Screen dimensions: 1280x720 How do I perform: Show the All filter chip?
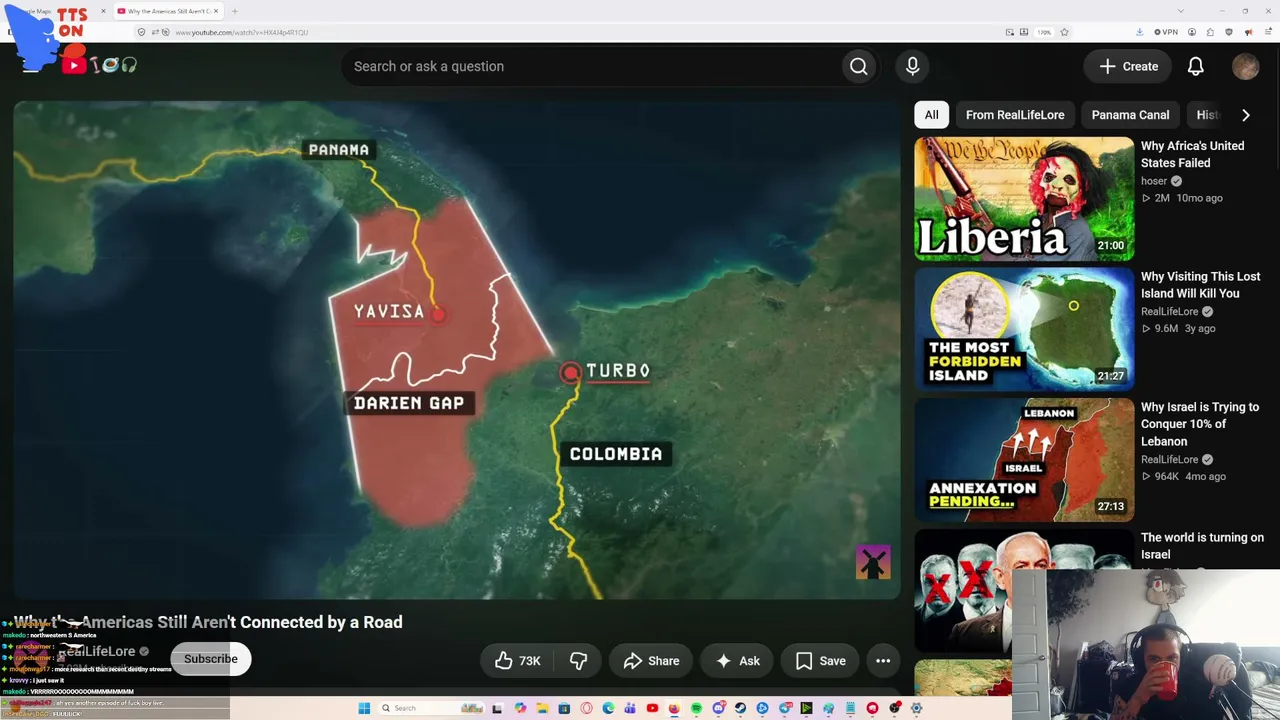931,115
